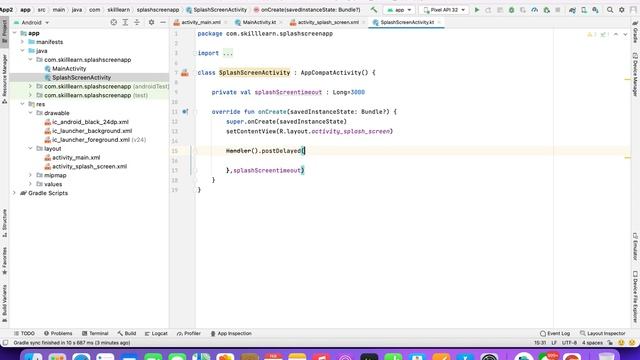Viewport: 640px width, 360px height.
Task: Click the override gutter icon beside onCreate
Action: pyautogui.click(x=185, y=111)
